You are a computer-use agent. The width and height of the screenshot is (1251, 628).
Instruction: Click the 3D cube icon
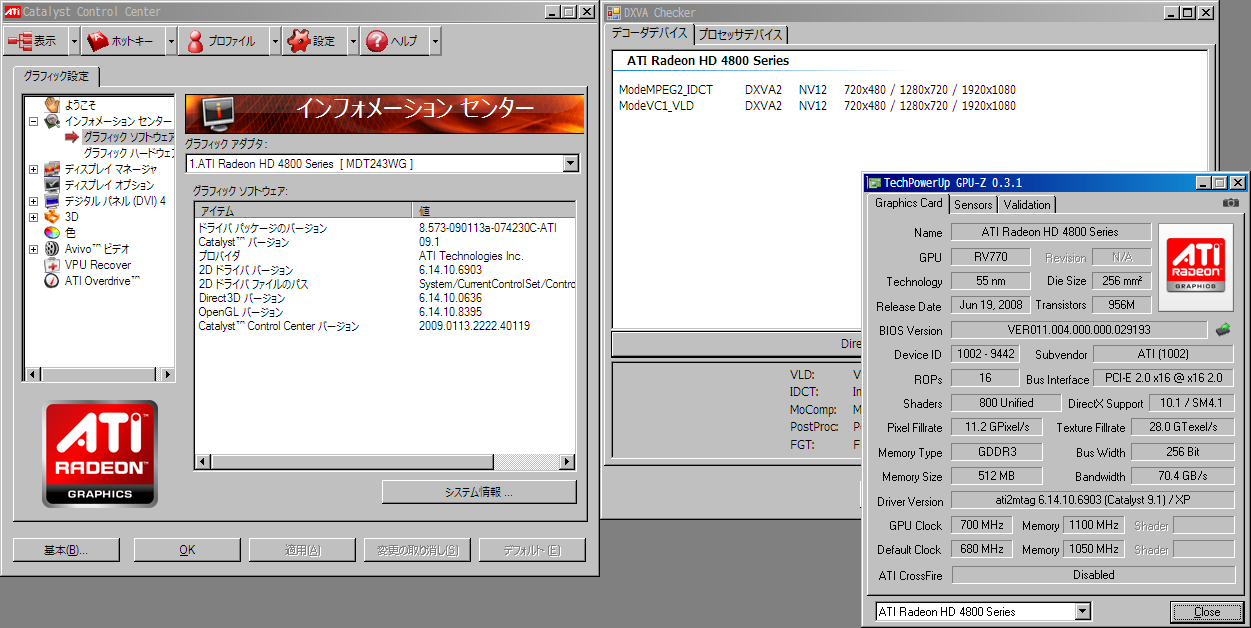(x=52, y=217)
